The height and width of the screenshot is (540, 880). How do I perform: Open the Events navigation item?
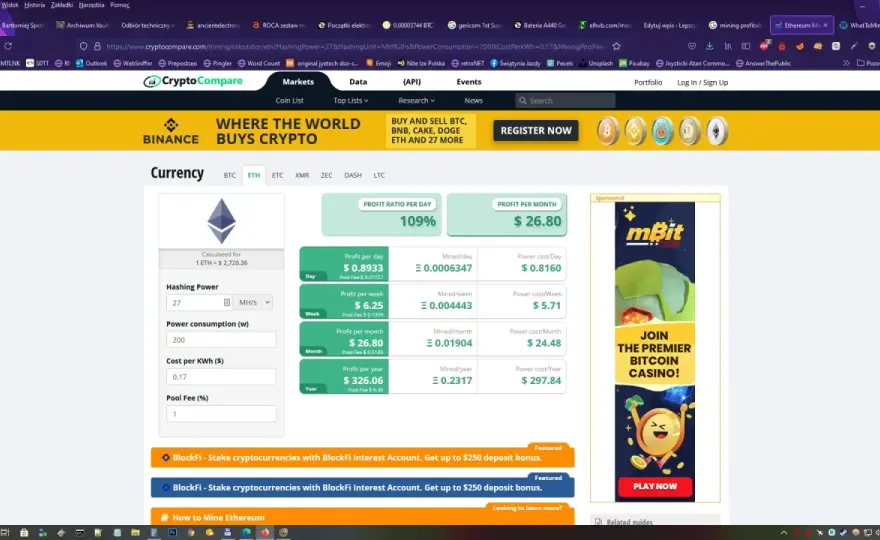point(469,82)
